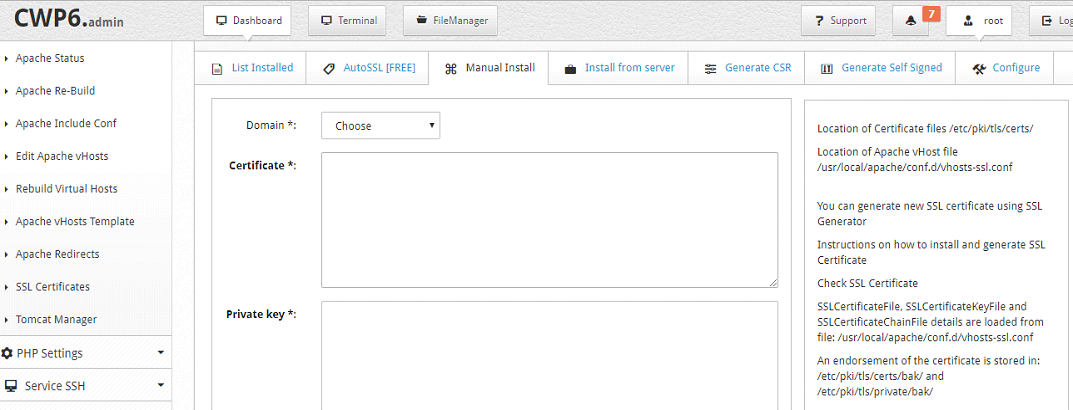The width and height of the screenshot is (1073, 410).
Task: Click the Certificate textarea resize handle
Action: [x=773, y=283]
